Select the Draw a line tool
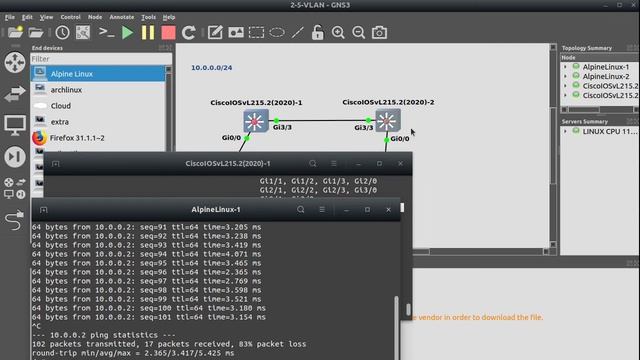 [298, 32]
